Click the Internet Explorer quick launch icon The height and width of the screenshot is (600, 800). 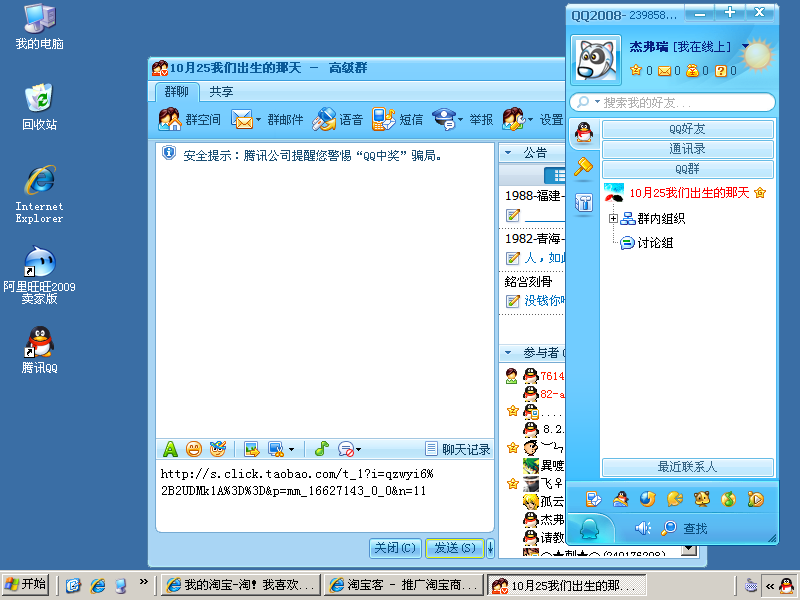point(97,585)
